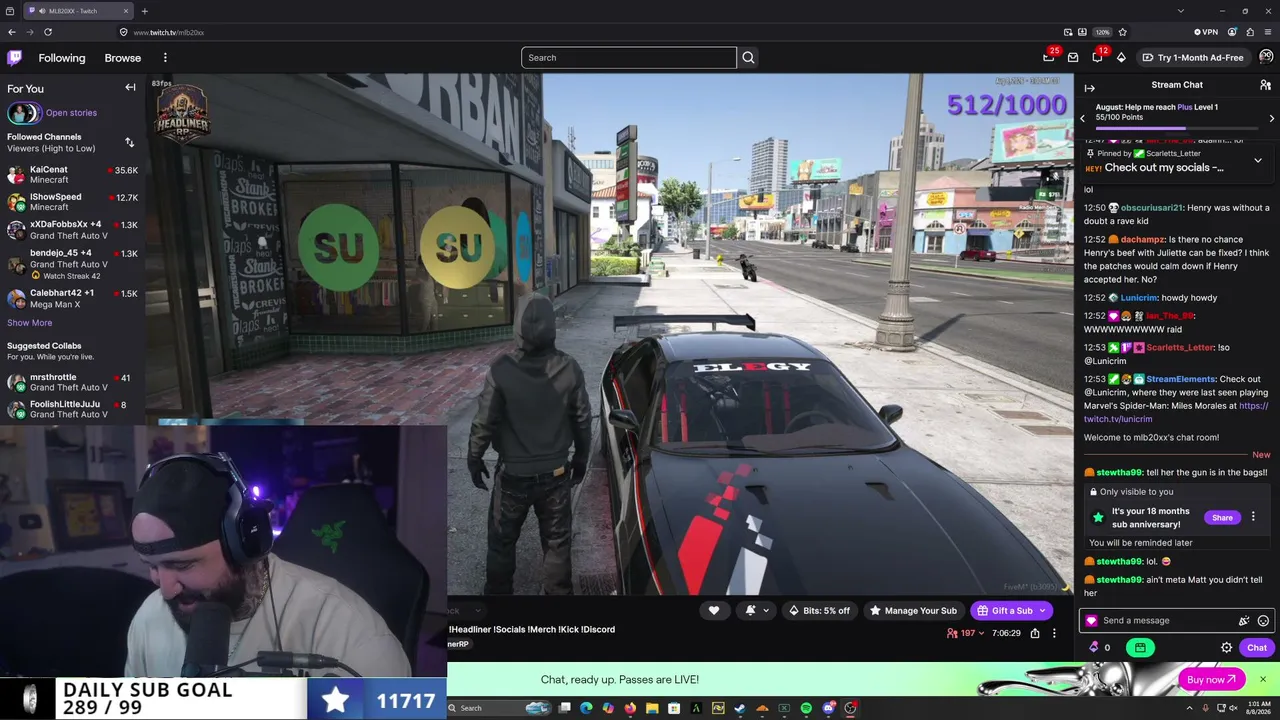Screen dimensions: 1280x720
Task: Open Bits cheering icon in chat input
Action: (x=1244, y=621)
